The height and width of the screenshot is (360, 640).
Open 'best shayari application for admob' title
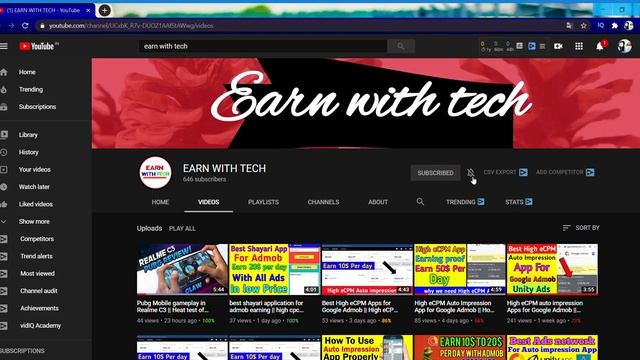pyautogui.click(x=267, y=307)
